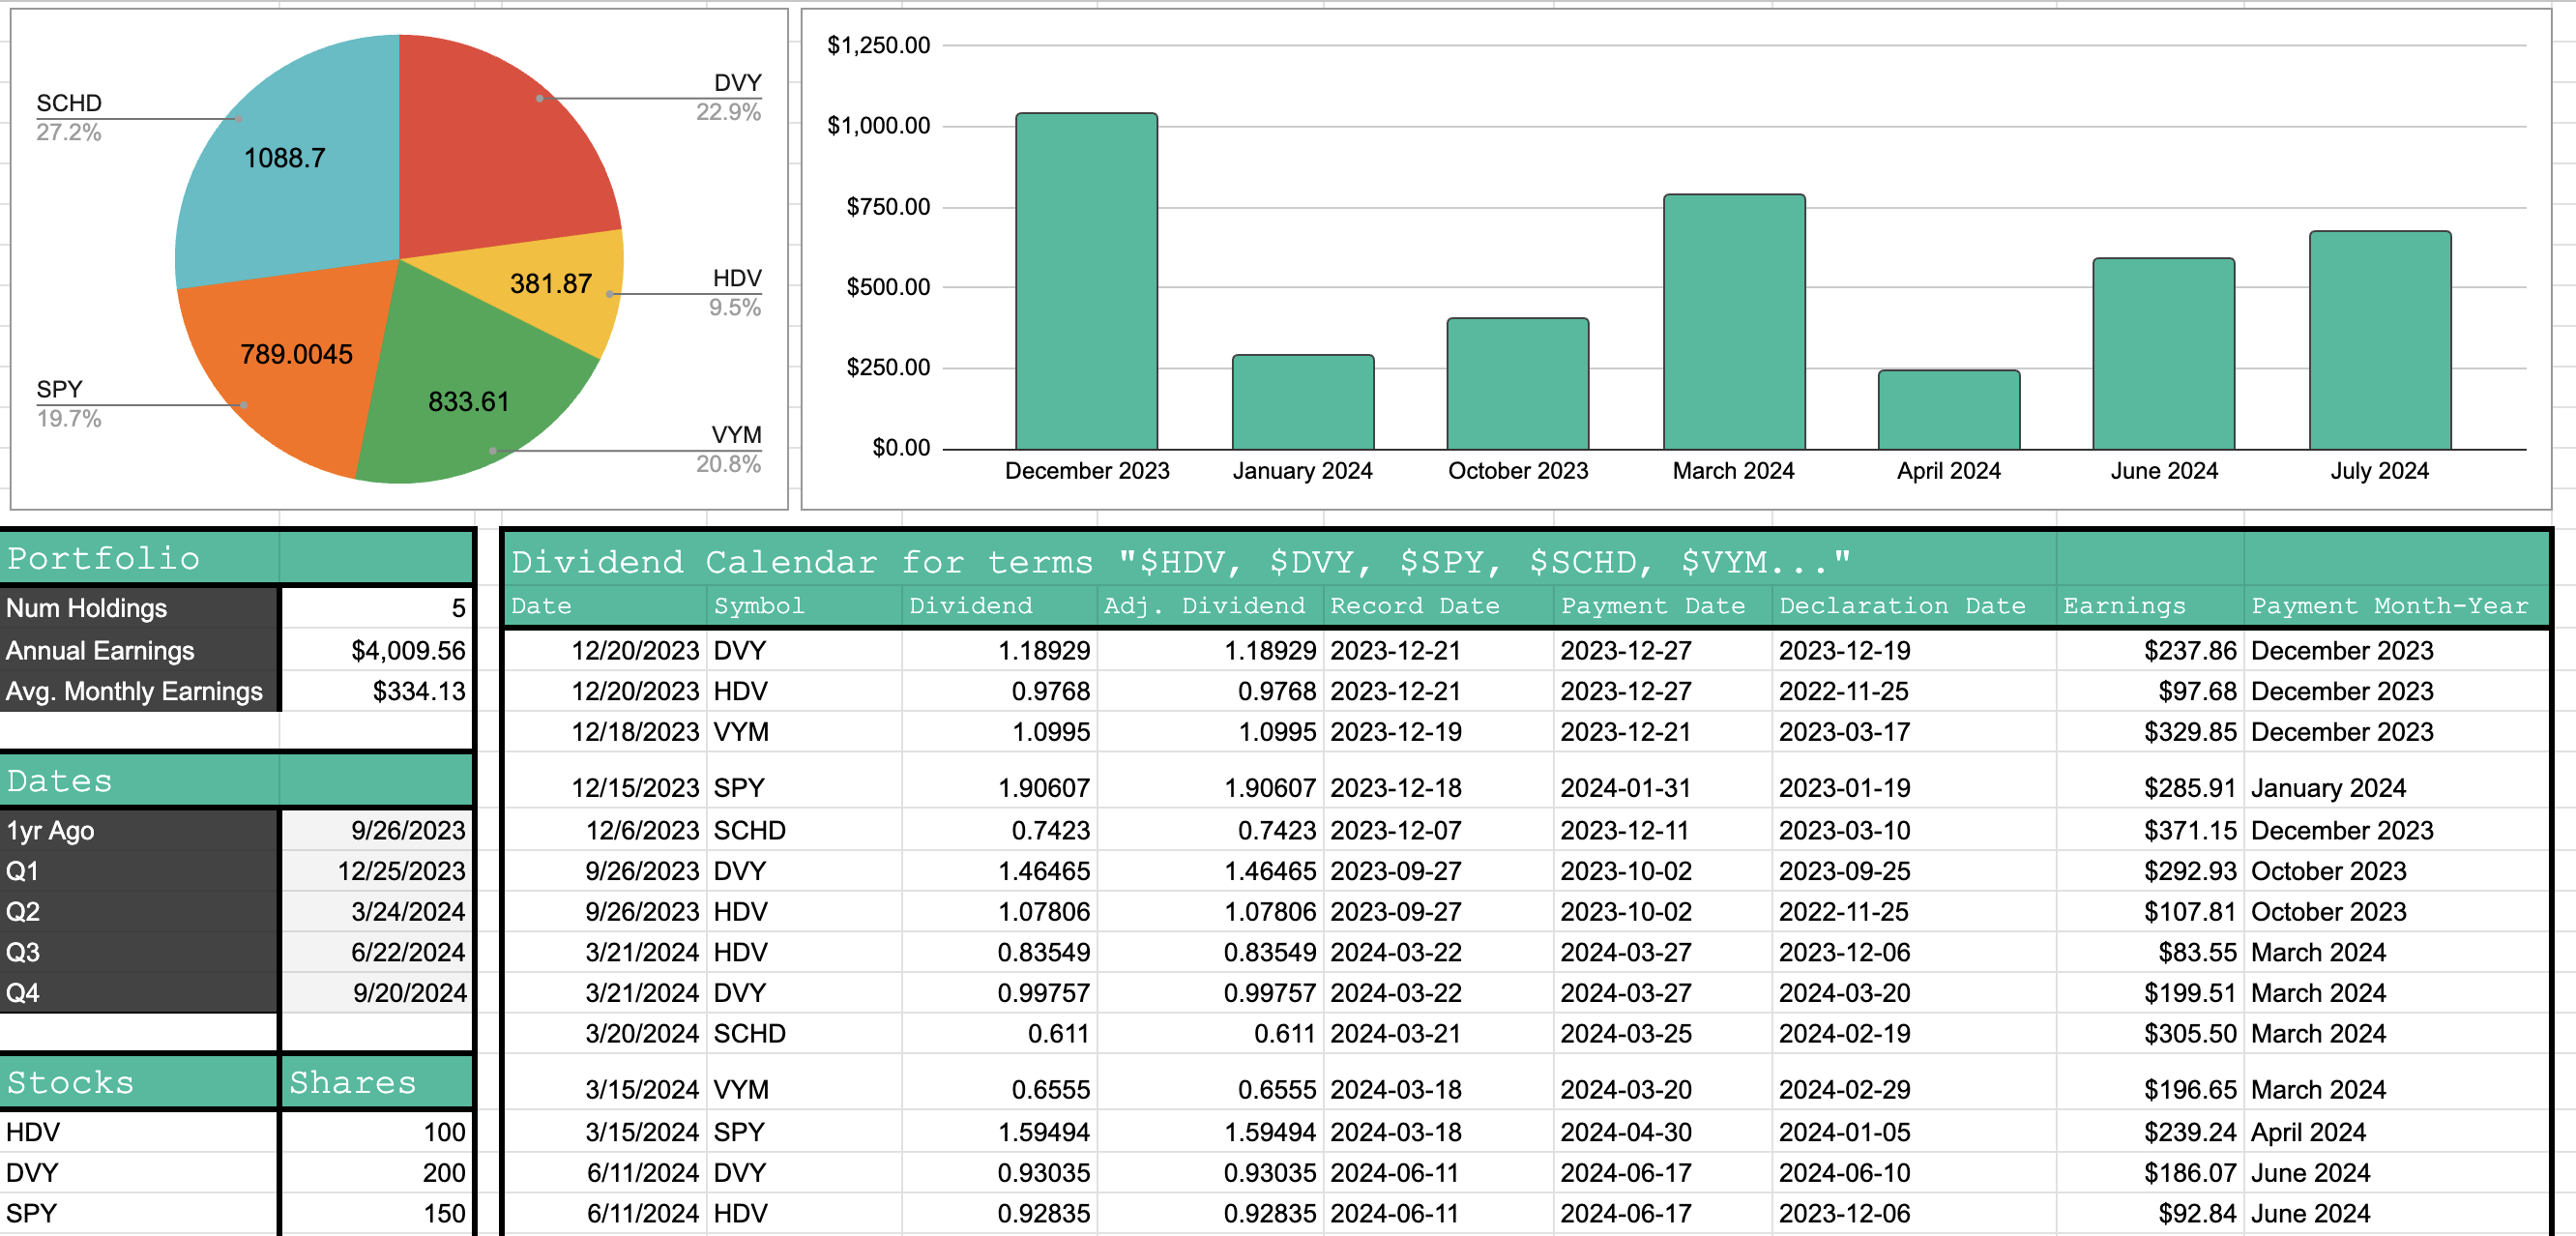Click the Payment Month-Year column header
Image resolution: width=2576 pixels, height=1236 pixels.
click(x=2396, y=606)
